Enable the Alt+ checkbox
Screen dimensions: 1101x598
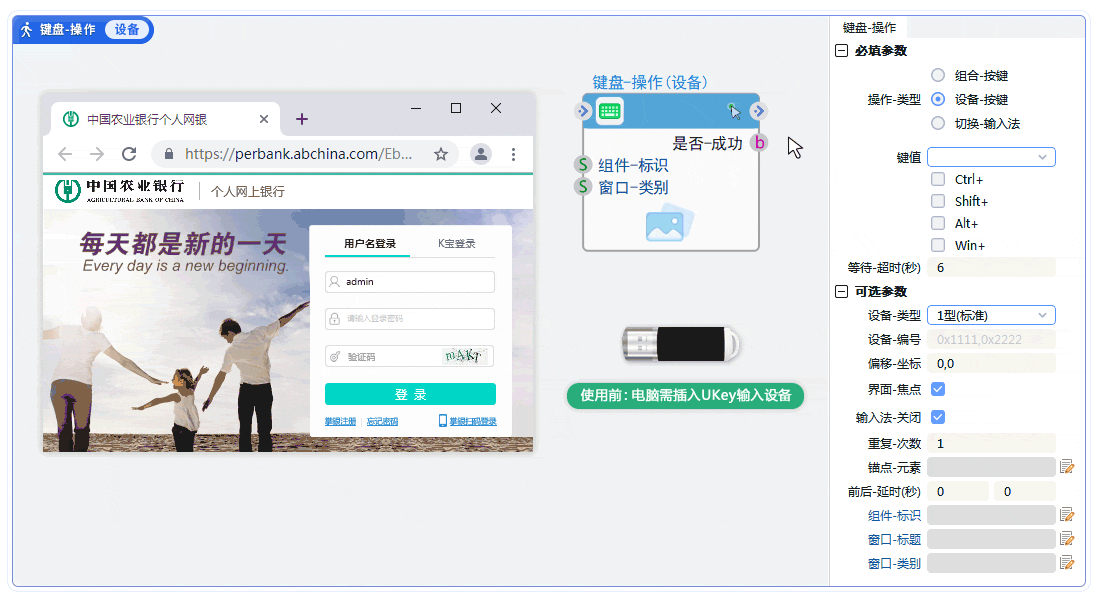click(x=937, y=223)
